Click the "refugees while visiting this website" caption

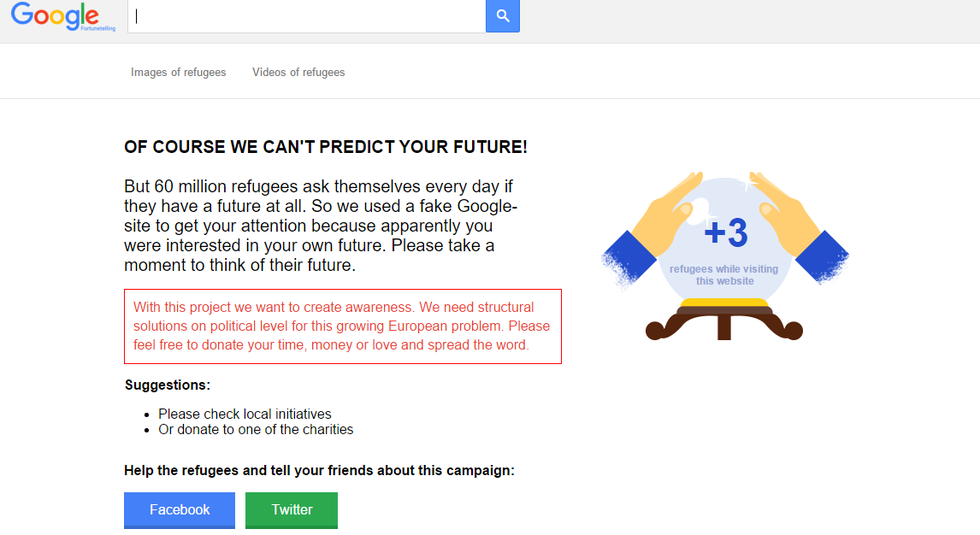[724, 275]
